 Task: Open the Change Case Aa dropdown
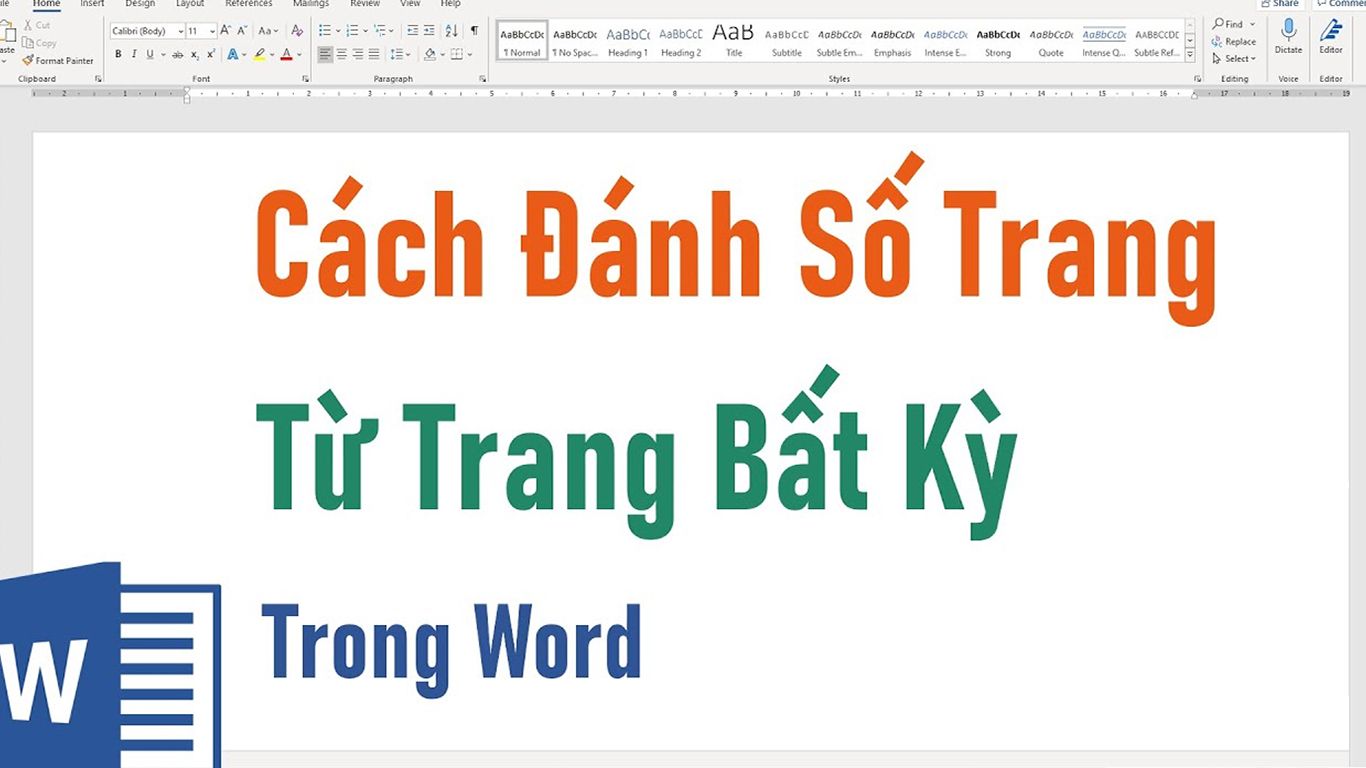(x=269, y=31)
